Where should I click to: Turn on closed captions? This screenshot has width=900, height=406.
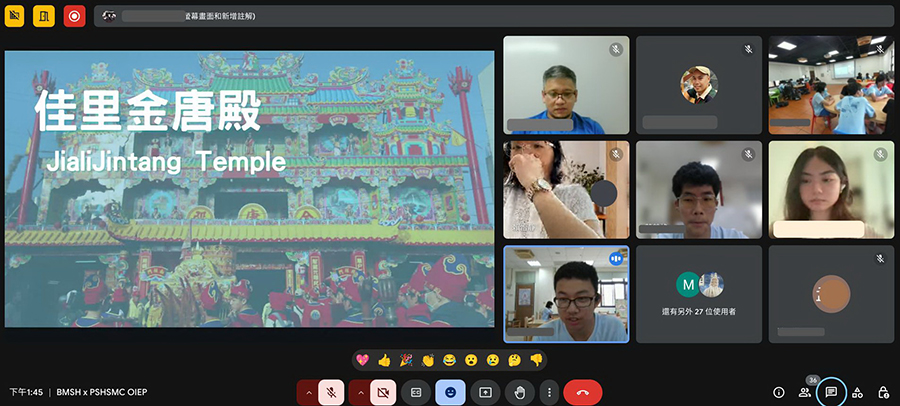pos(417,393)
